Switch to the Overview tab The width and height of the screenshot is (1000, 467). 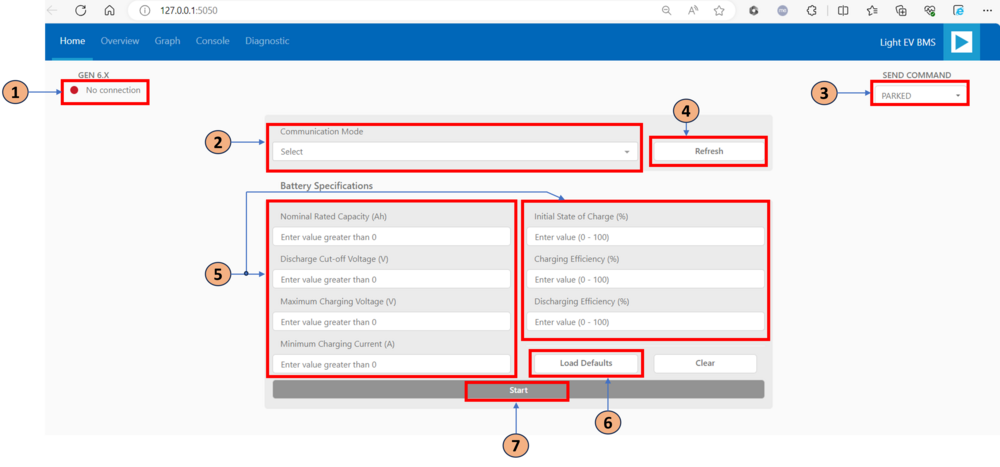tap(120, 41)
